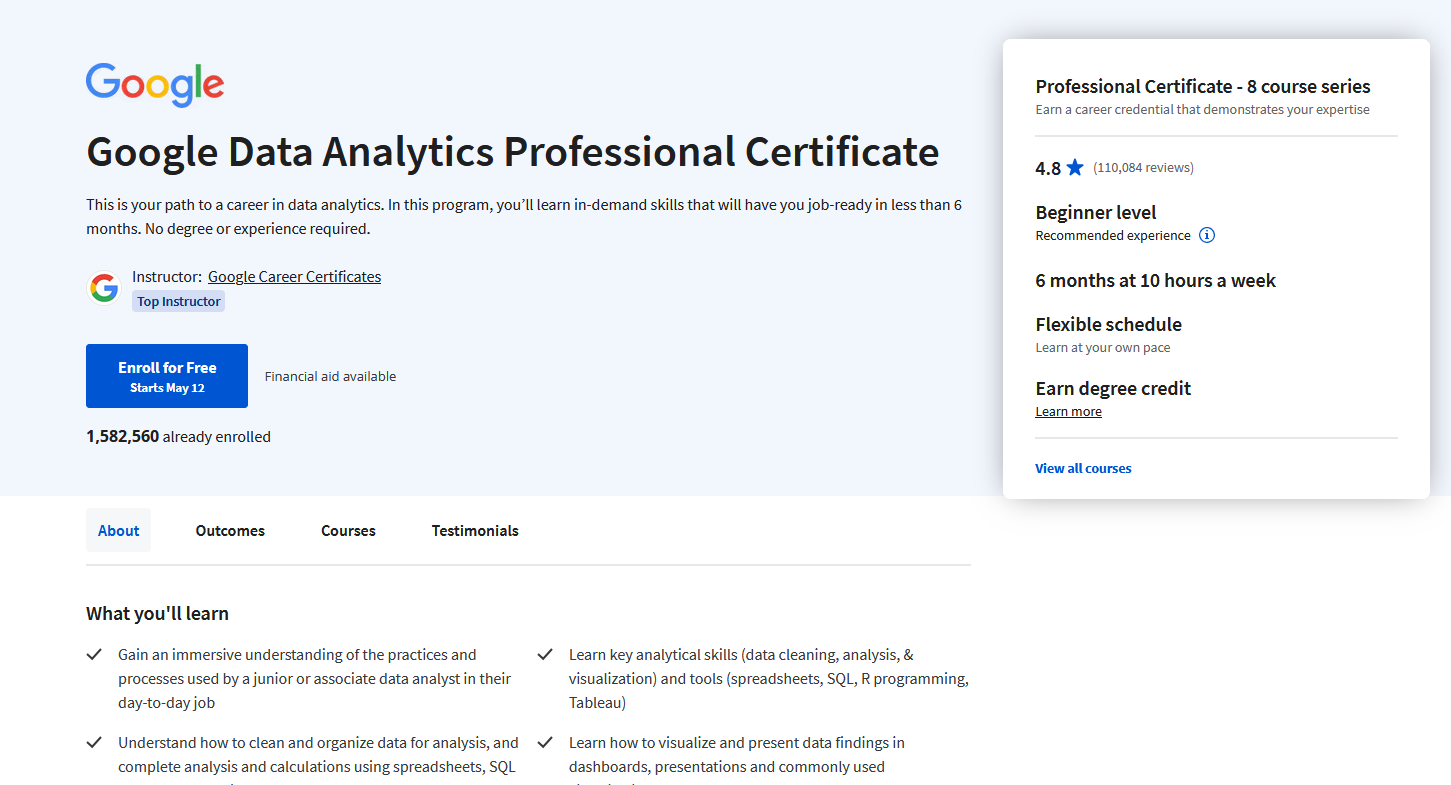Click the checkmark beside 'Understand how to clean'
The height and width of the screenshot is (785, 1451).
(95, 743)
